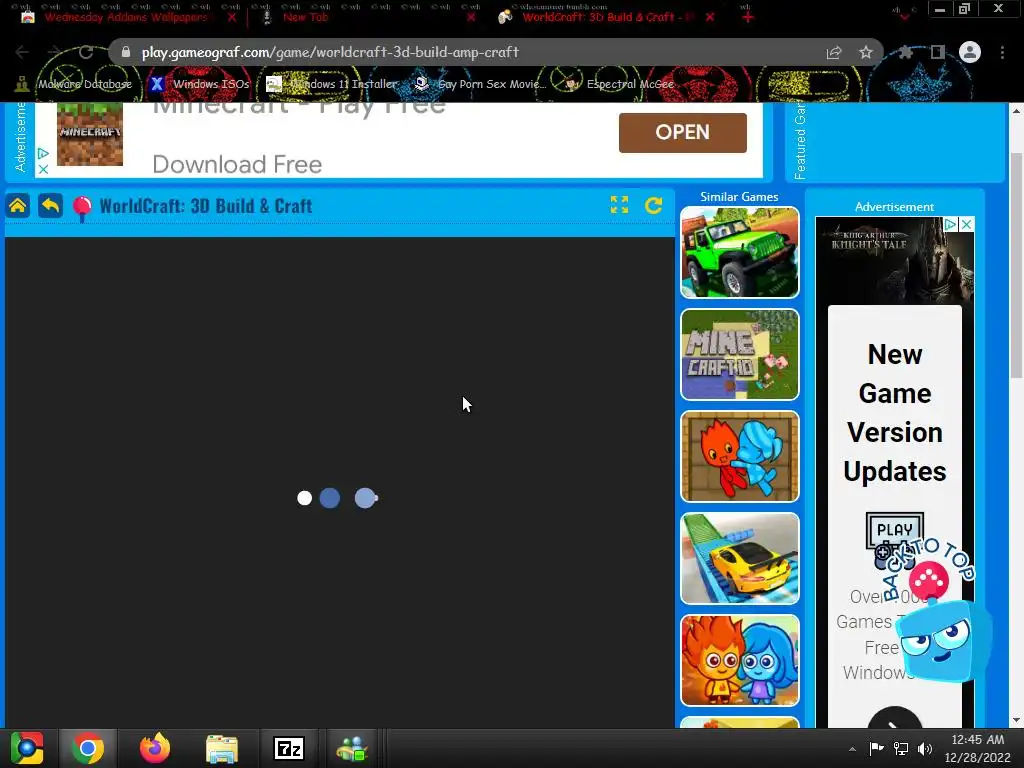Click the OPEN button on Minecraft ad
1024x768 pixels.
pyautogui.click(x=682, y=133)
